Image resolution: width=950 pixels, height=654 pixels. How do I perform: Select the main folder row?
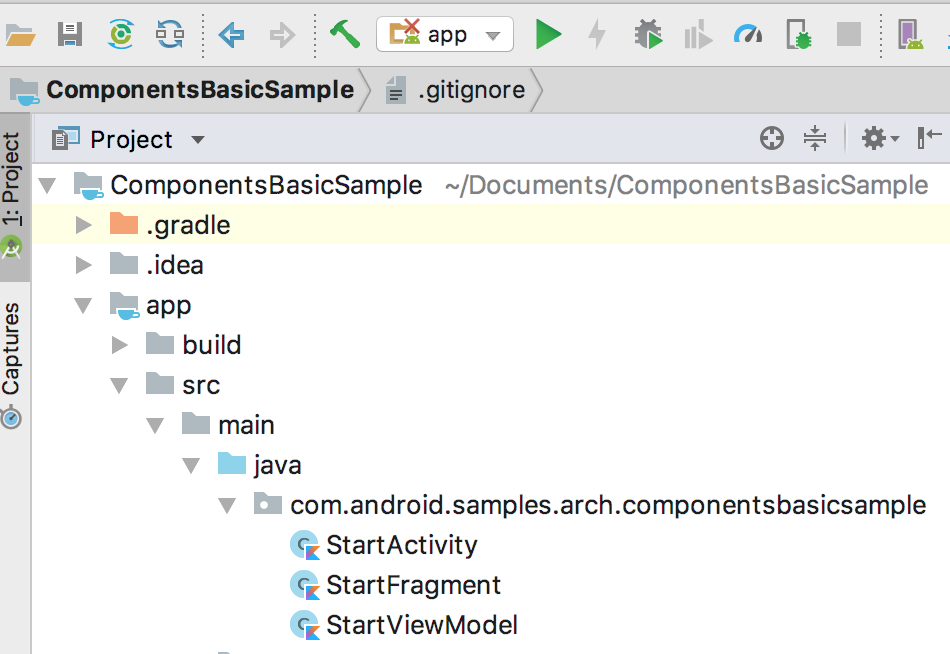[x=491, y=425]
